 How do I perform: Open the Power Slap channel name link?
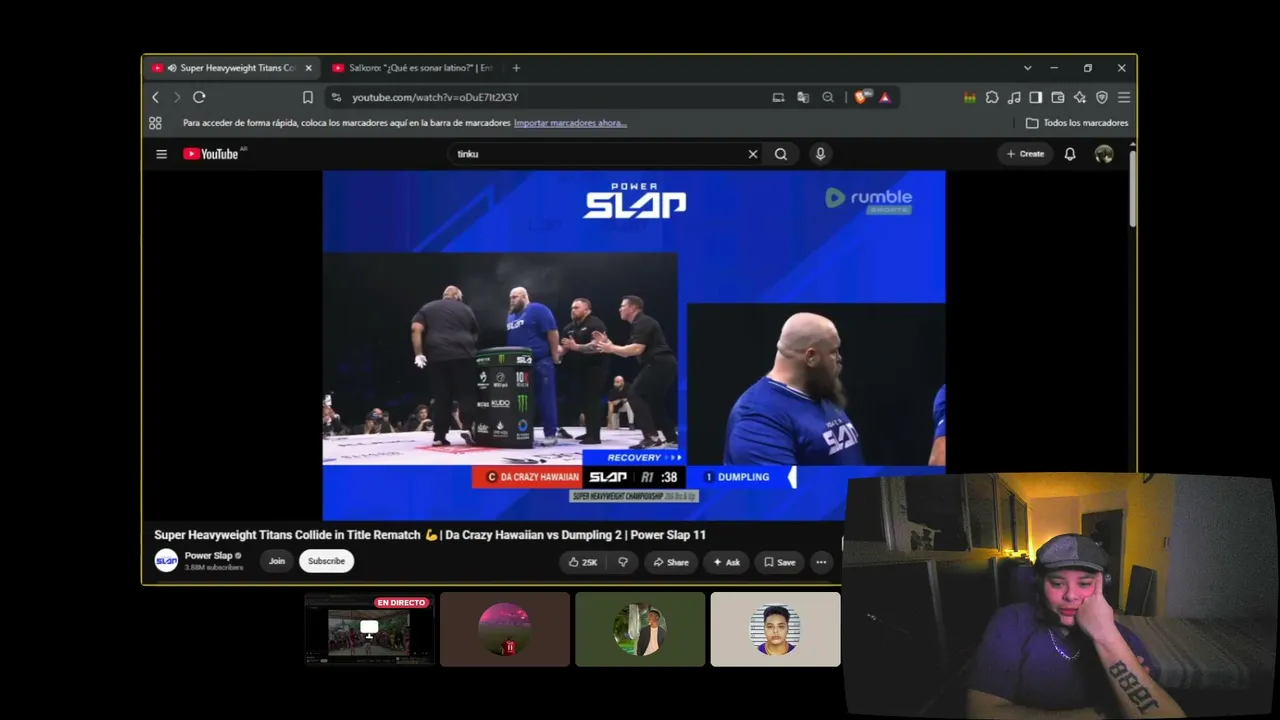click(x=208, y=556)
